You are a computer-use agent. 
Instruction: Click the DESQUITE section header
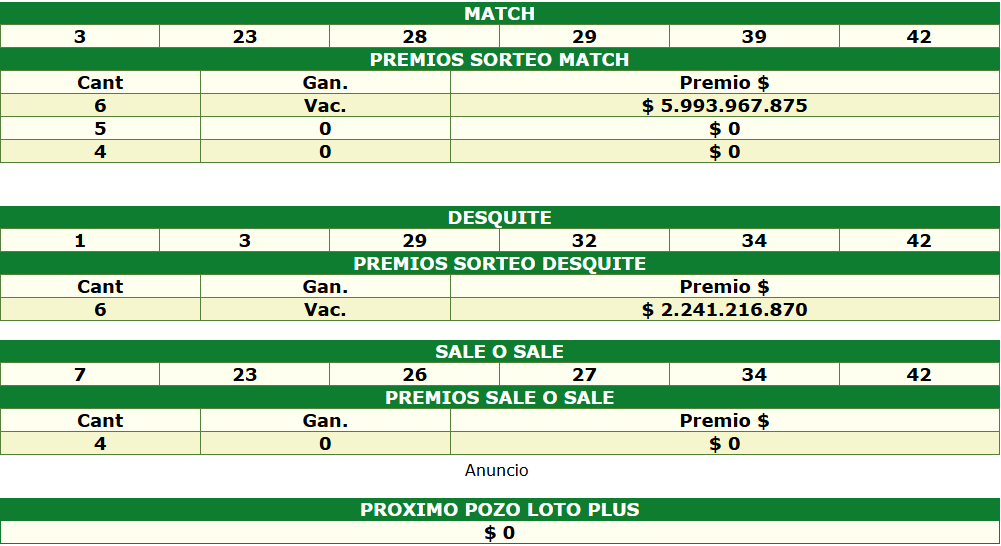tap(500, 218)
